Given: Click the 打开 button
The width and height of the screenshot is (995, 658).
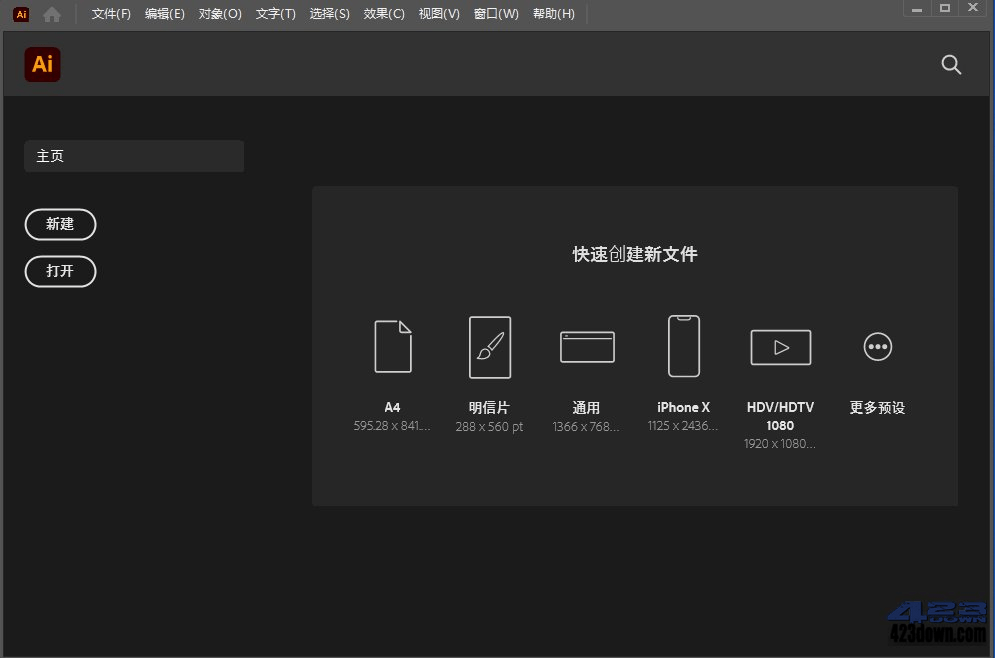Looking at the screenshot, I should (x=60, y=271).
